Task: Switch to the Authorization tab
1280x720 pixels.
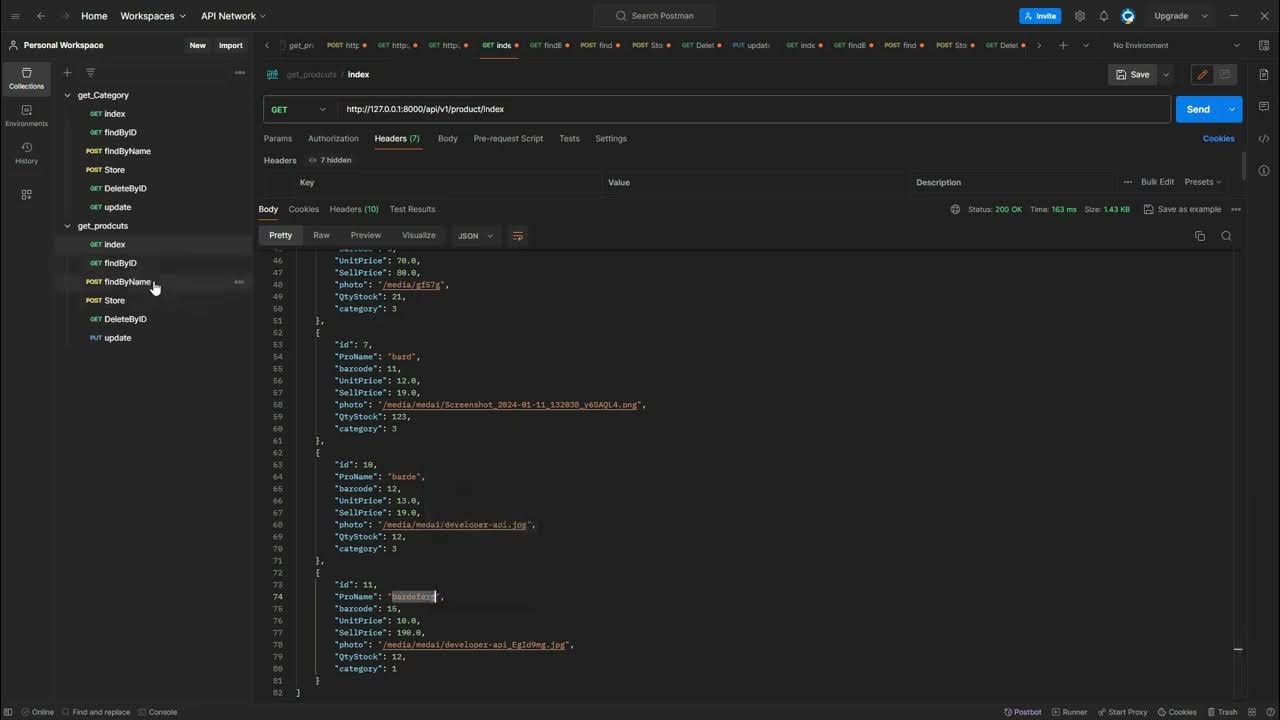Action: [x=333, y=138]
